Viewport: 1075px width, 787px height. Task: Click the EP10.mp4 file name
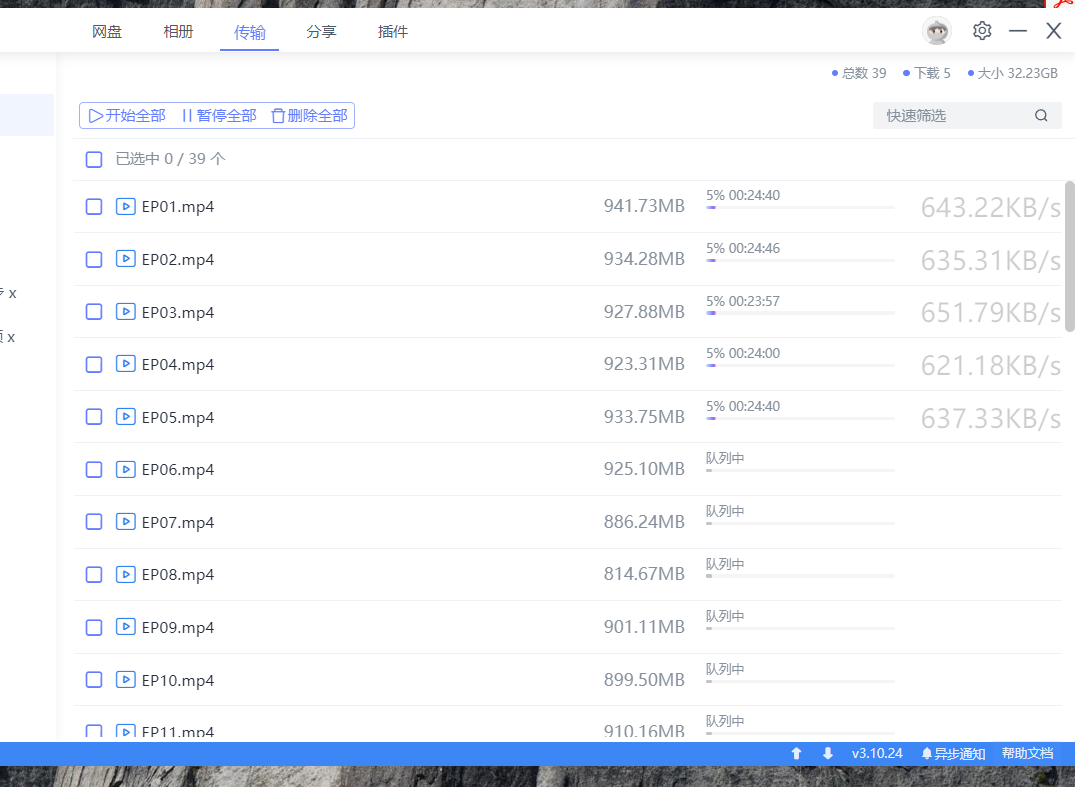pyautogui.click(x=178, y=680)
